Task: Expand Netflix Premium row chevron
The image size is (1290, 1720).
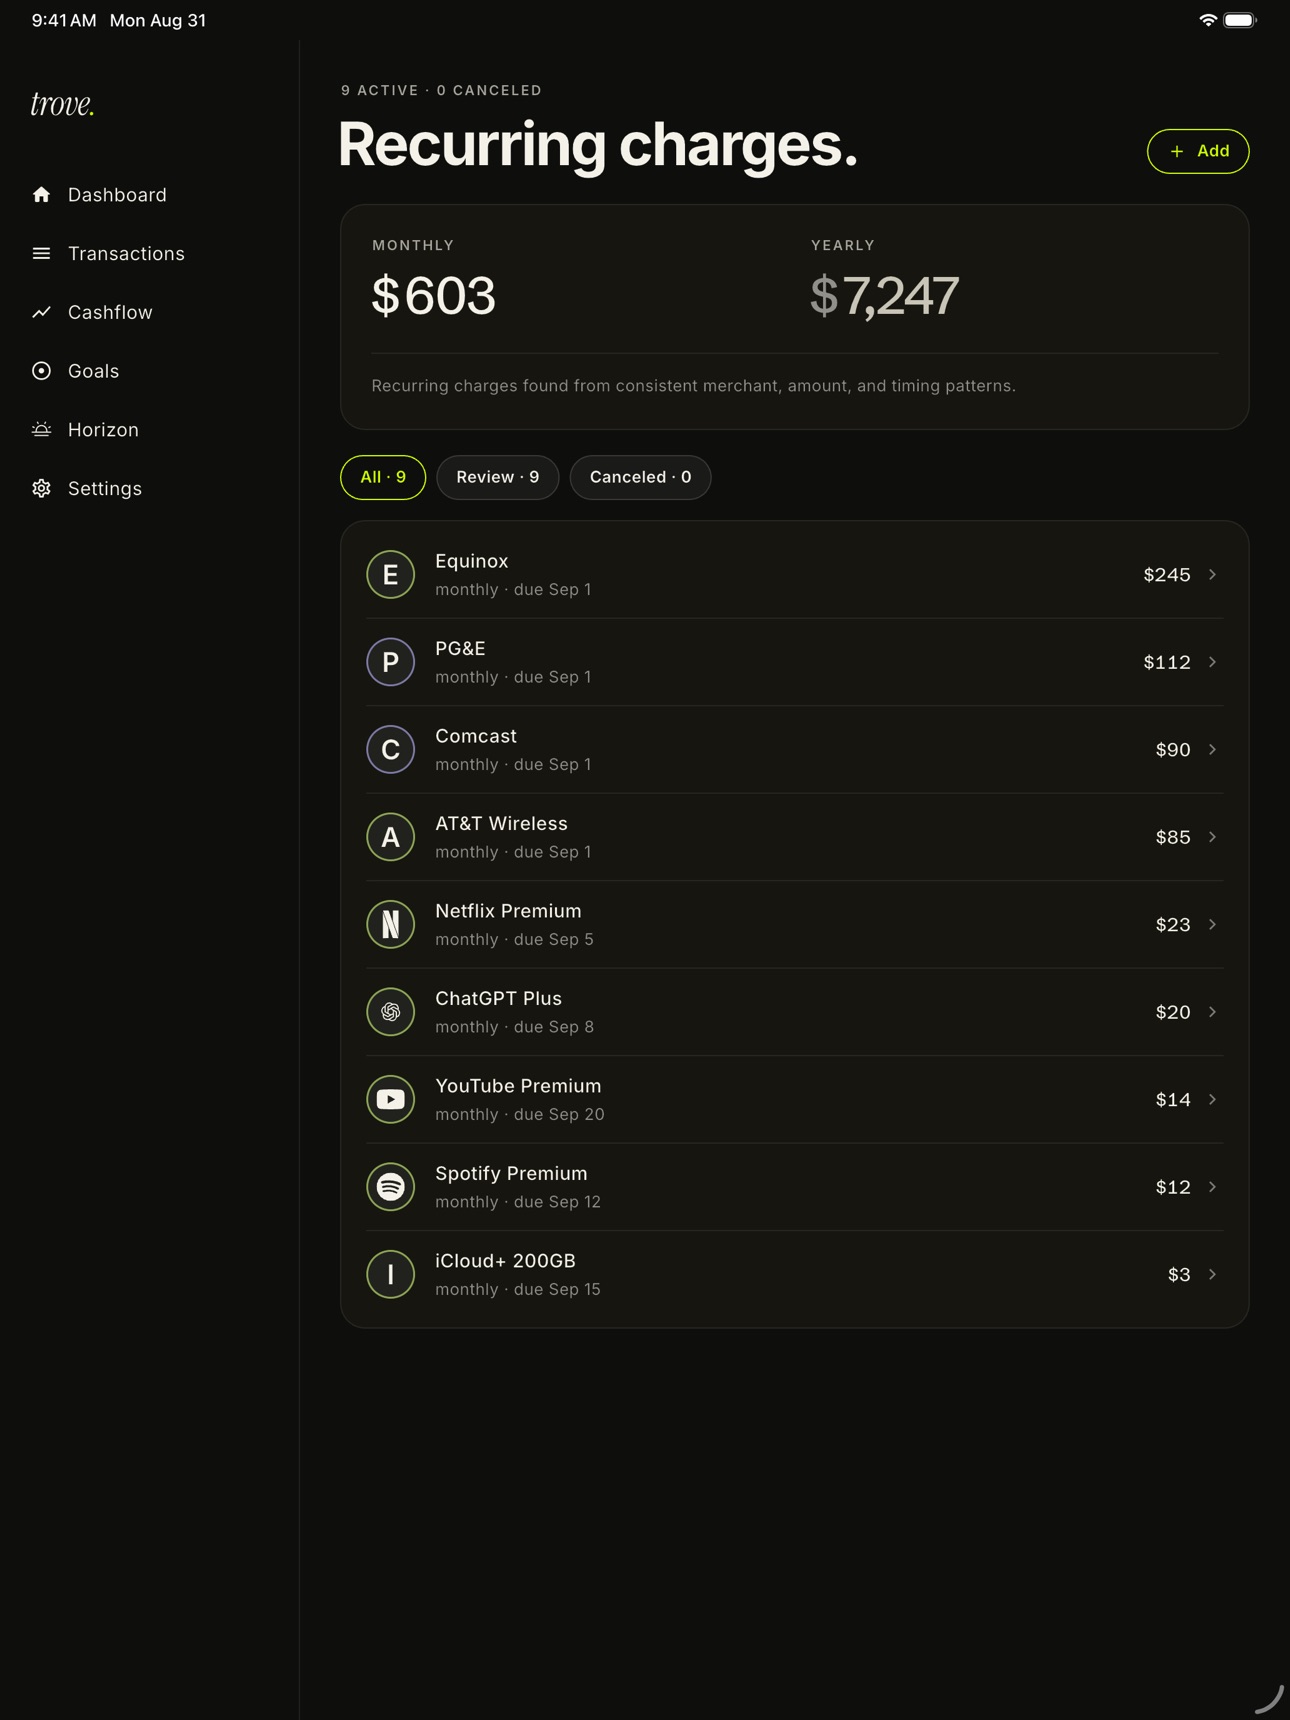Action: point(1212,925)
